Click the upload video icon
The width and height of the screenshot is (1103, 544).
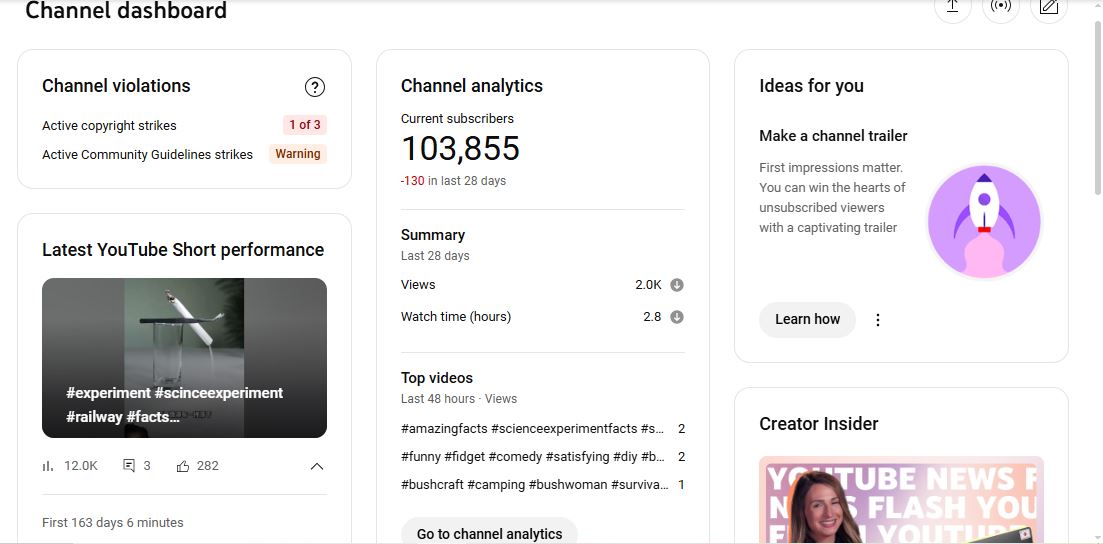pyautogui.click(x=952, y=7)
